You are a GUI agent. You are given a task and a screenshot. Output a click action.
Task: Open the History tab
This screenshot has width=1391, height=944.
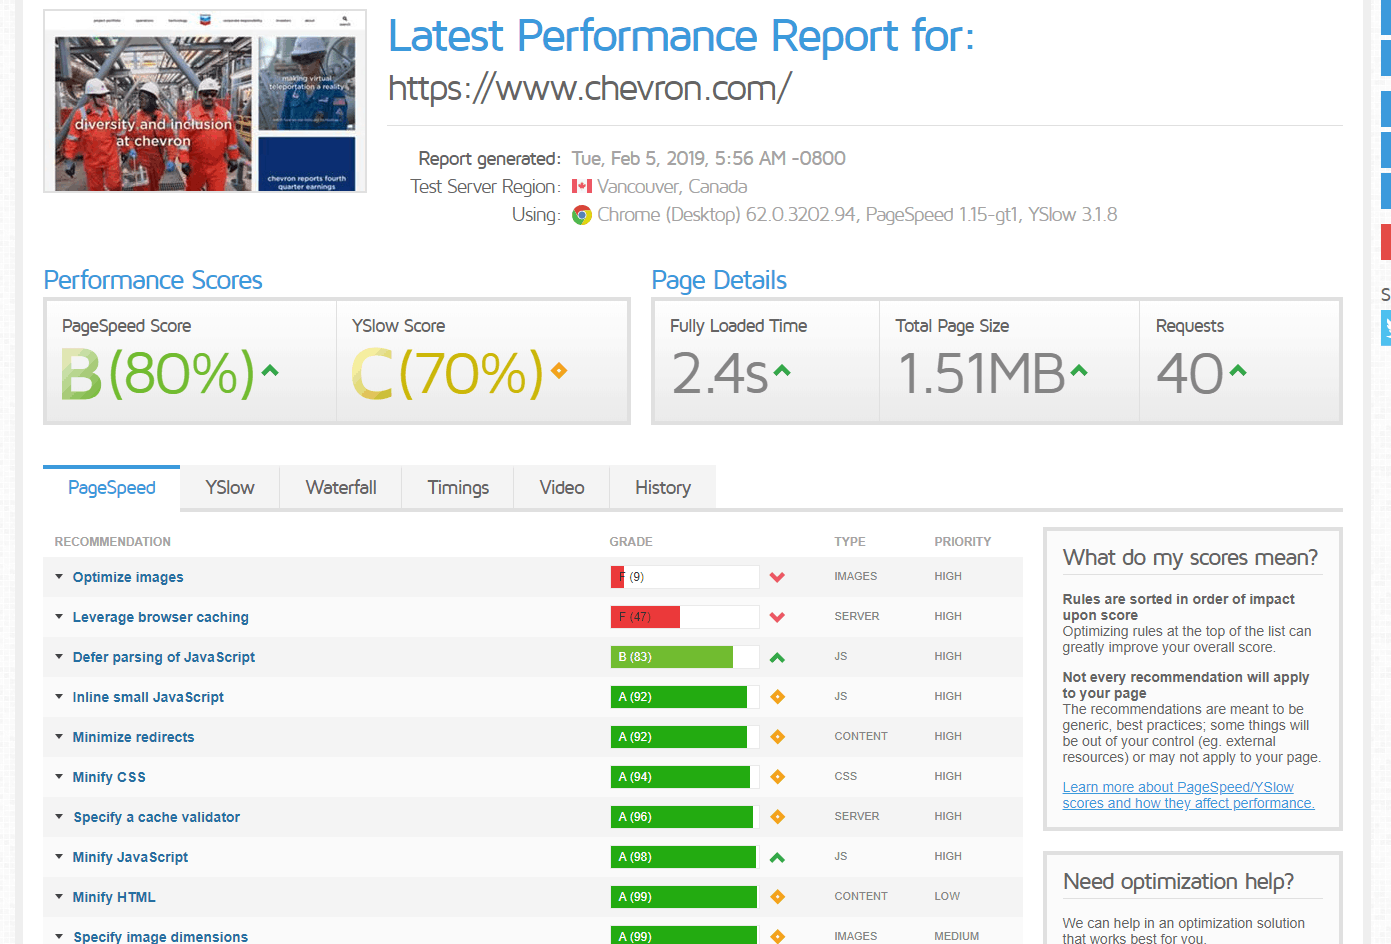click(663, 487)
